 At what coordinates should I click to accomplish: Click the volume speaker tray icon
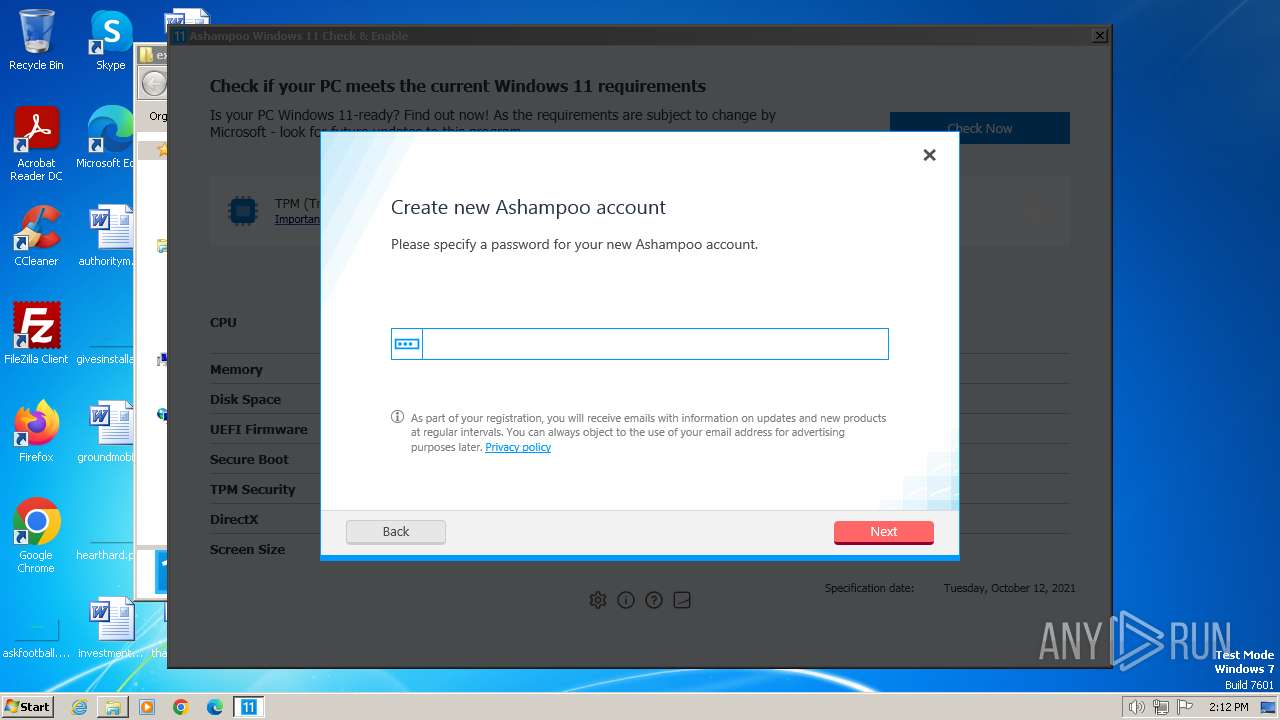[1136, 707]
